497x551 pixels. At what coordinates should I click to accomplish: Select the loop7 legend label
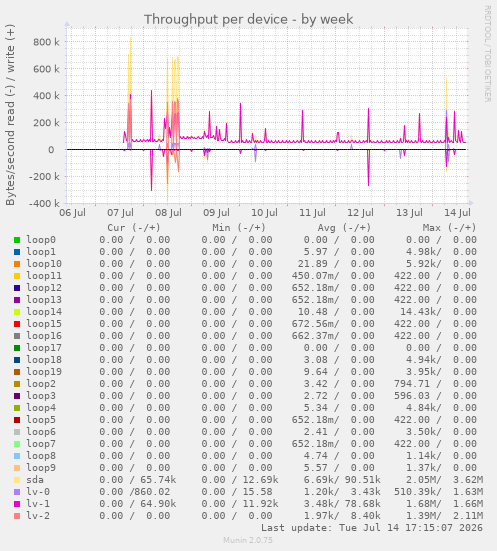click(x=41, y=443)
